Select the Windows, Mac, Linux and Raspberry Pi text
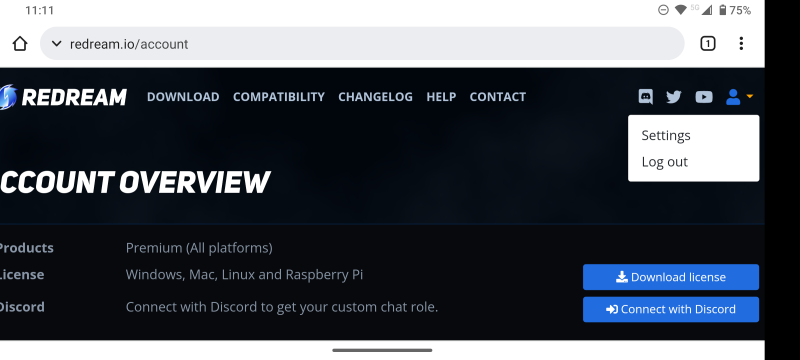Image resolution: width=800 pixels, height=360 pixels. pos(244,275)
